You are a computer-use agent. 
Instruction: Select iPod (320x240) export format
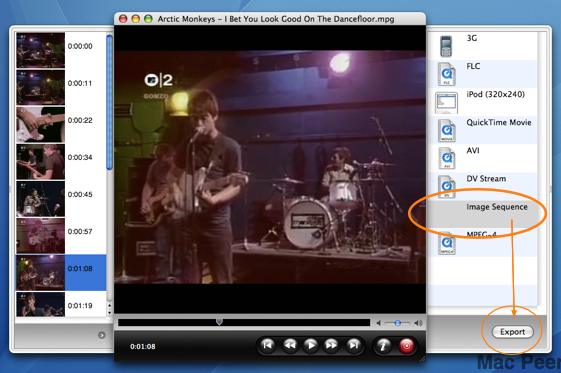tap(483, 102)
